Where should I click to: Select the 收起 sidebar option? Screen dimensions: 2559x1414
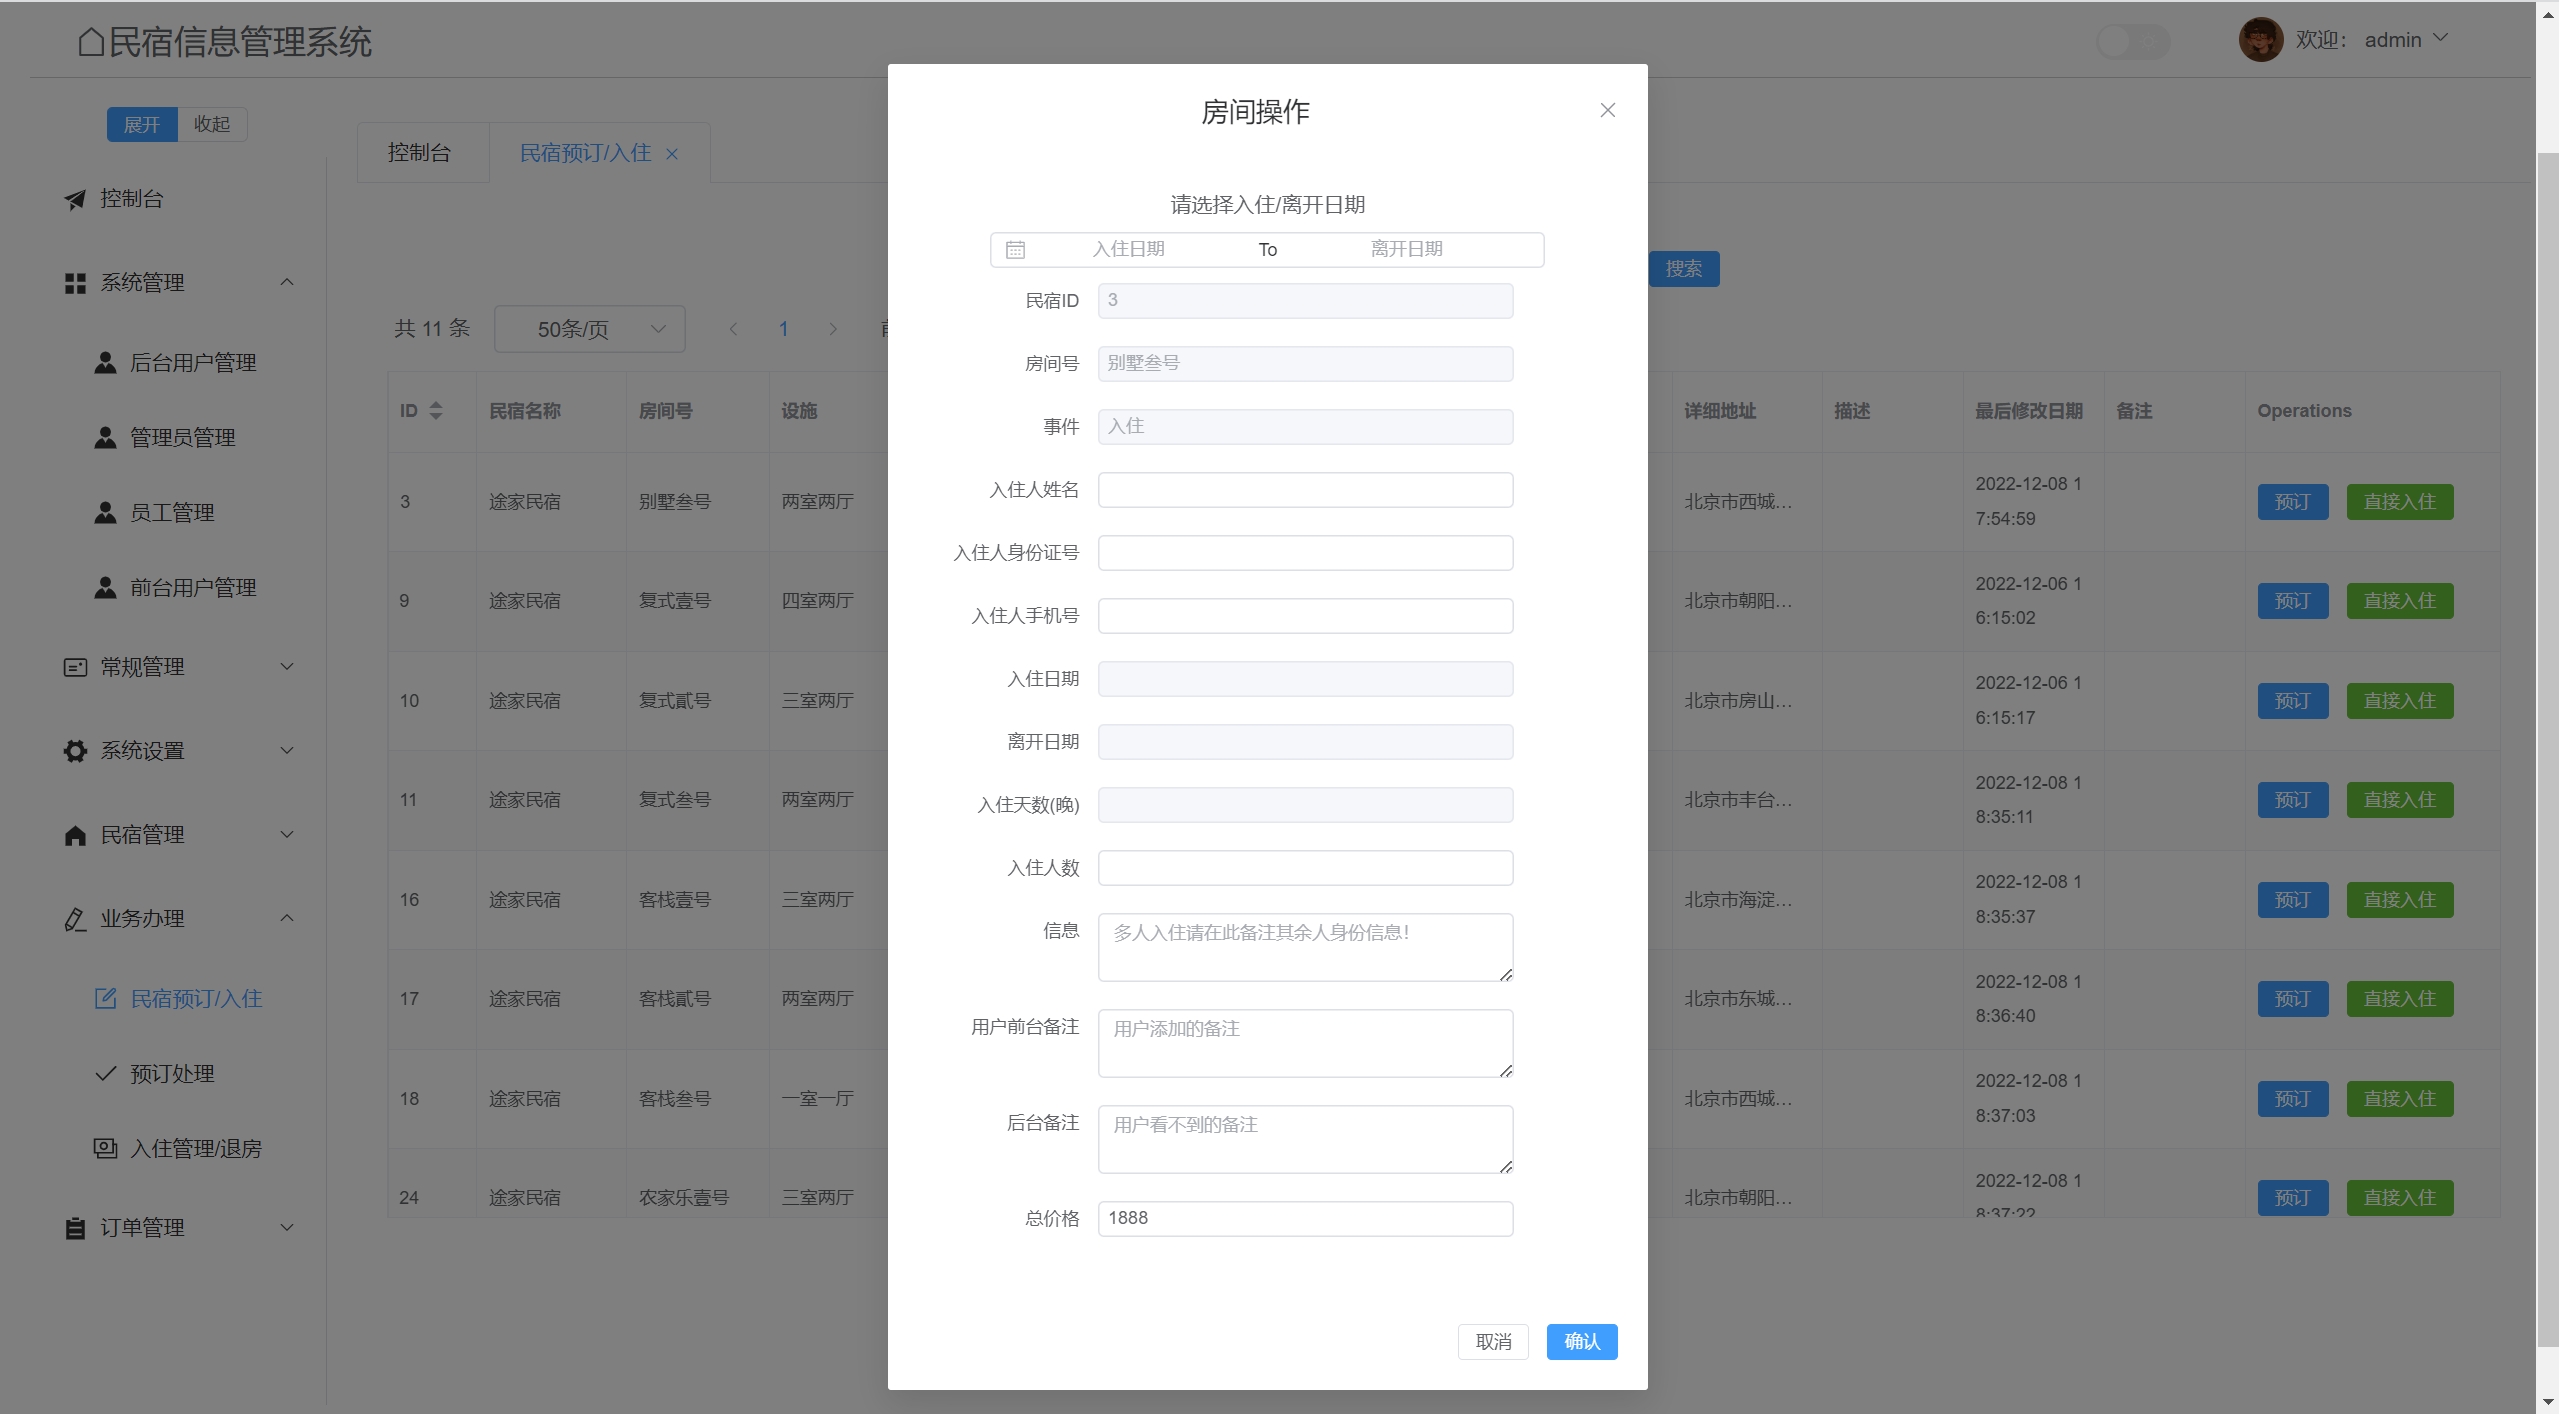point(211,125)
